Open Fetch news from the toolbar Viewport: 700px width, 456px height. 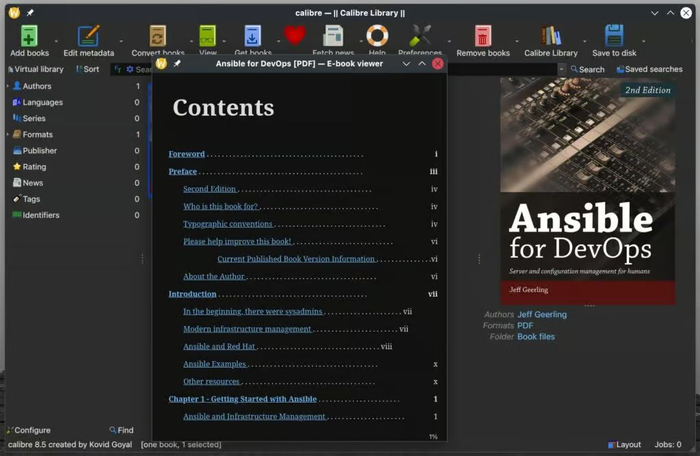(335, 38)
